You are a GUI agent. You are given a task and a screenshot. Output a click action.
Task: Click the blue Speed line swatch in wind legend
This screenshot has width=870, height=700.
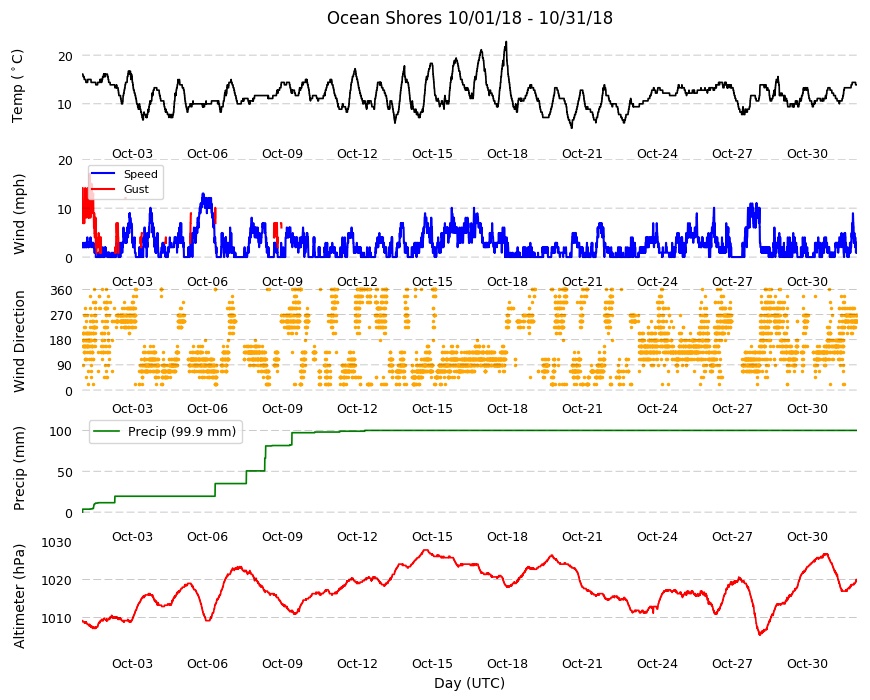click(x=103, y=174)
